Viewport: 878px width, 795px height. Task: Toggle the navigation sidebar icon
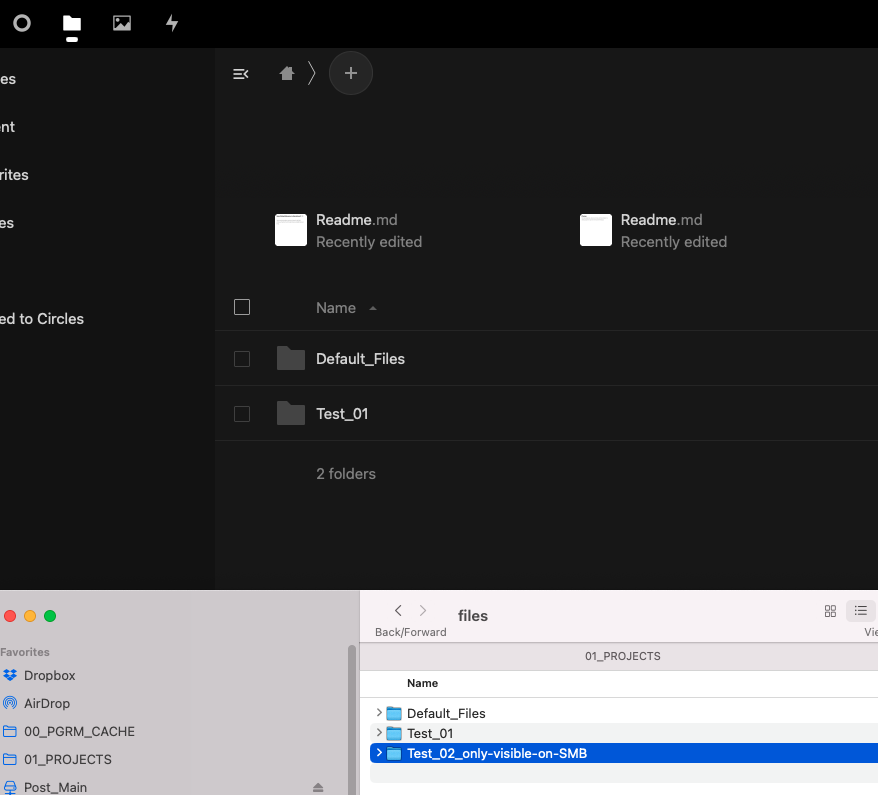click(x=240, y=73)
